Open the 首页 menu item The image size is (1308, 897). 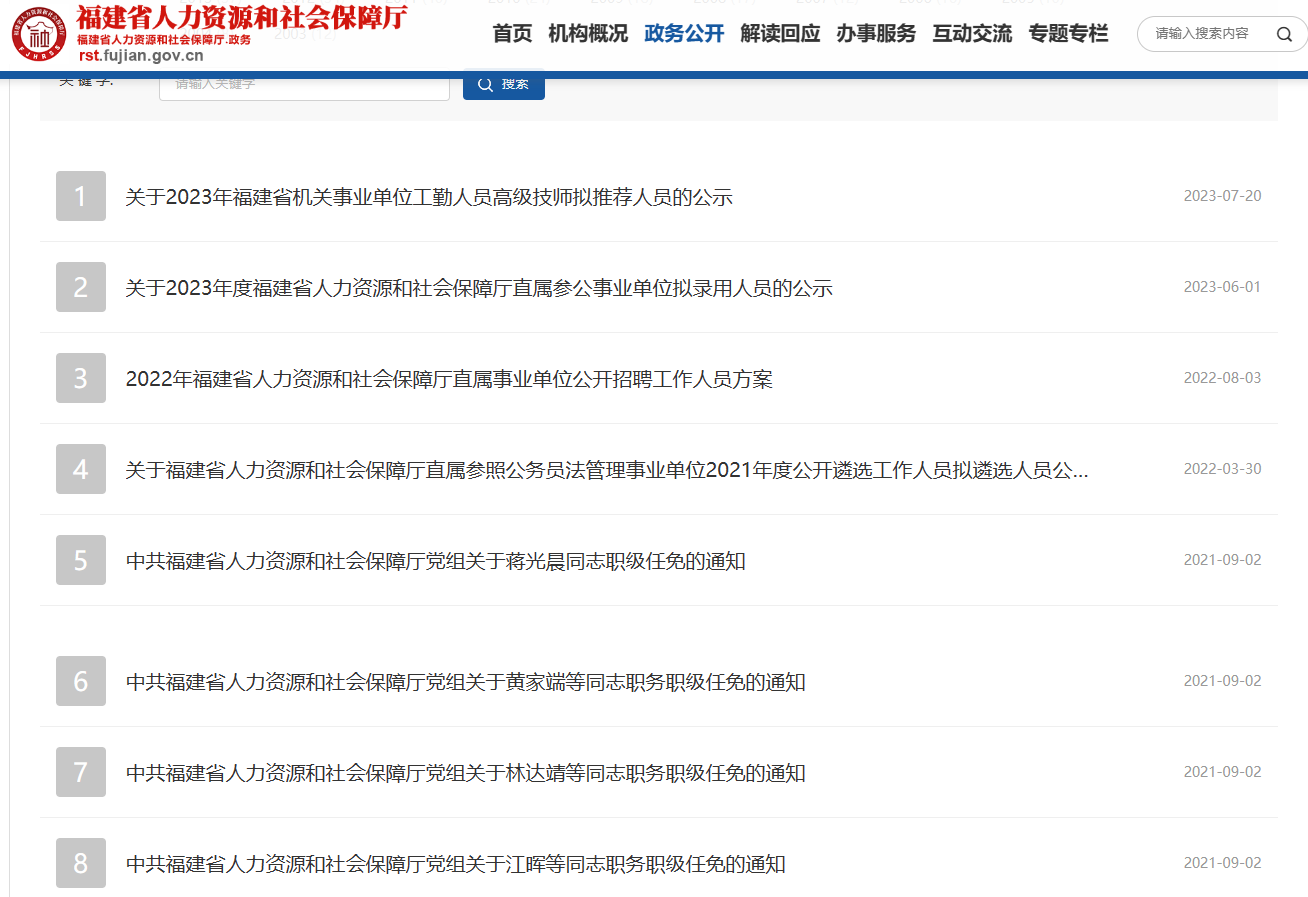tap(512, 34)
